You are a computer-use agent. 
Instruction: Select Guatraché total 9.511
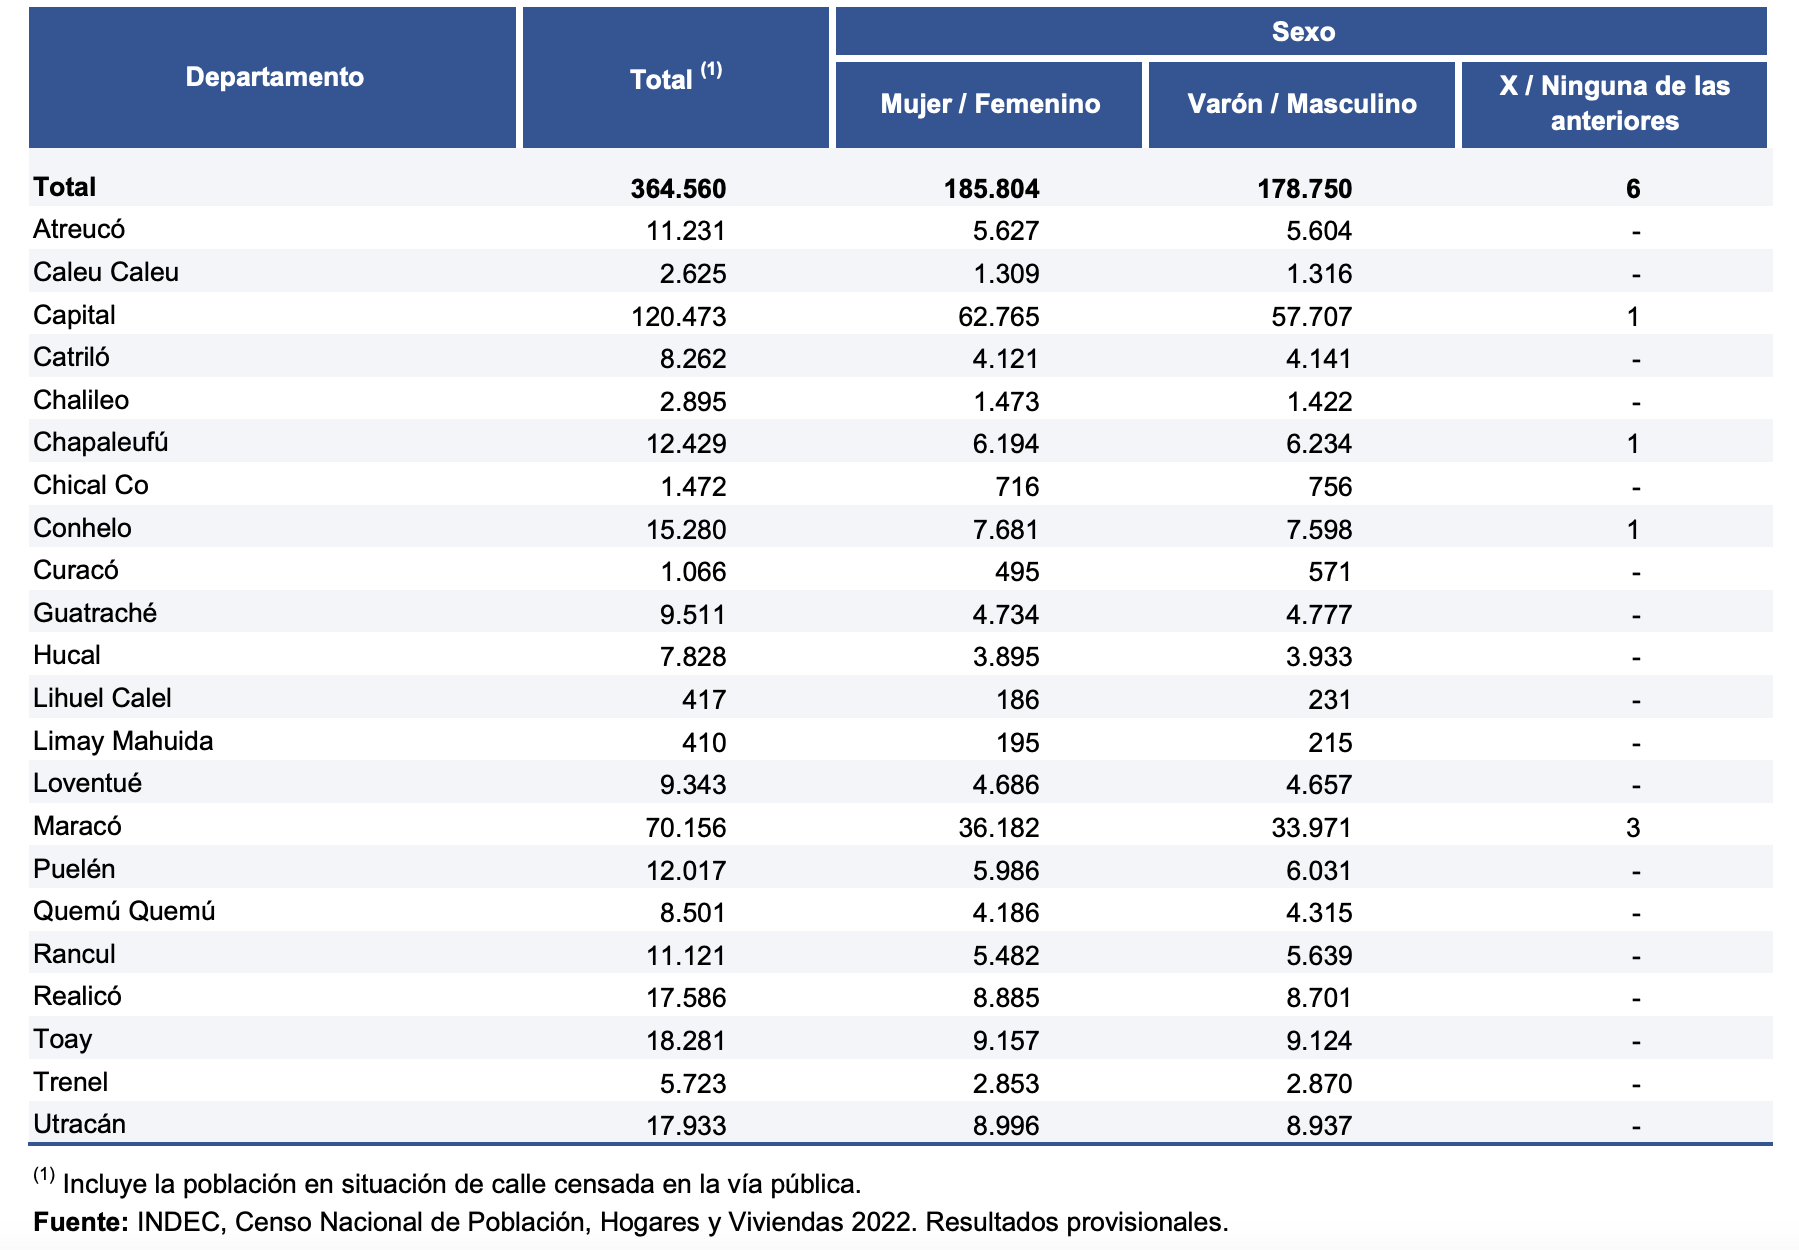pyautogui.click(x=692, y=615)
